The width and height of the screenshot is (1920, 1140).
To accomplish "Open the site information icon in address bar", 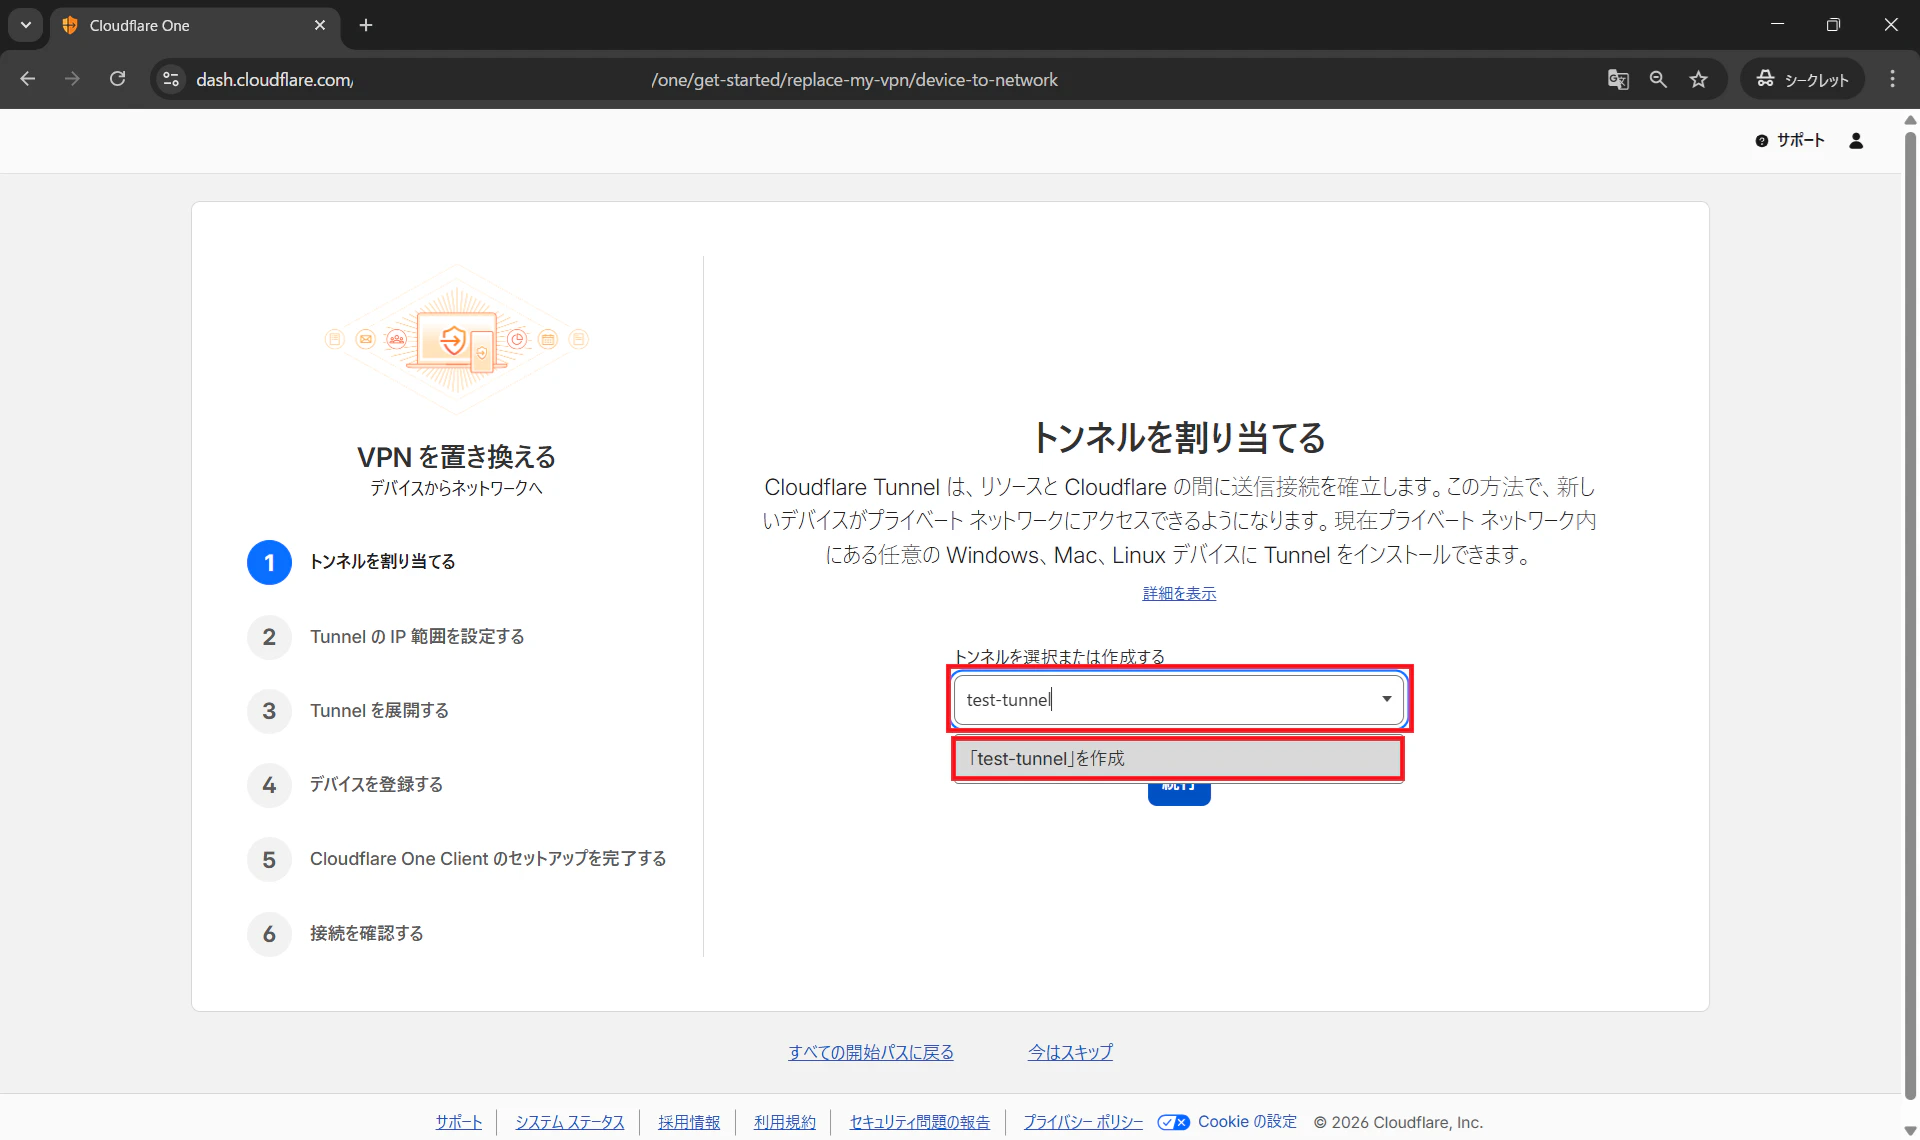I will 171,79.
